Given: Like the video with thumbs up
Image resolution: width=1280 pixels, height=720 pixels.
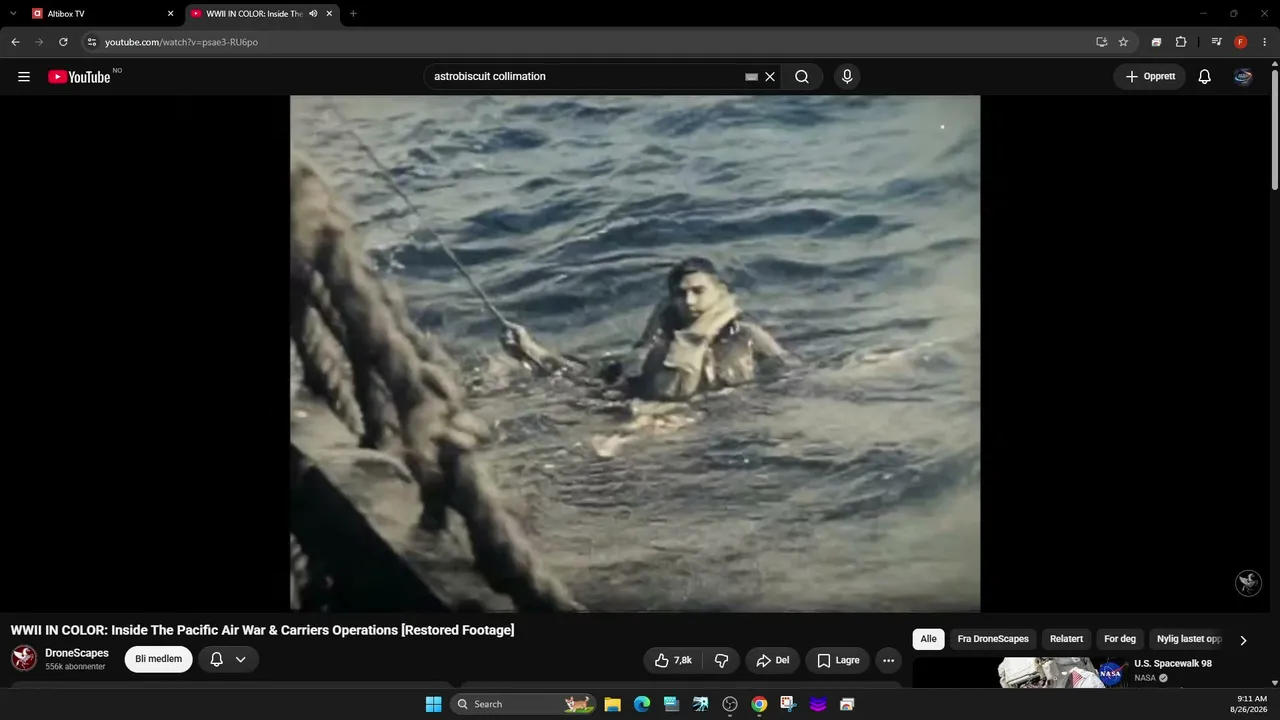Looking at the screenshot, I should tap(673, 660).
